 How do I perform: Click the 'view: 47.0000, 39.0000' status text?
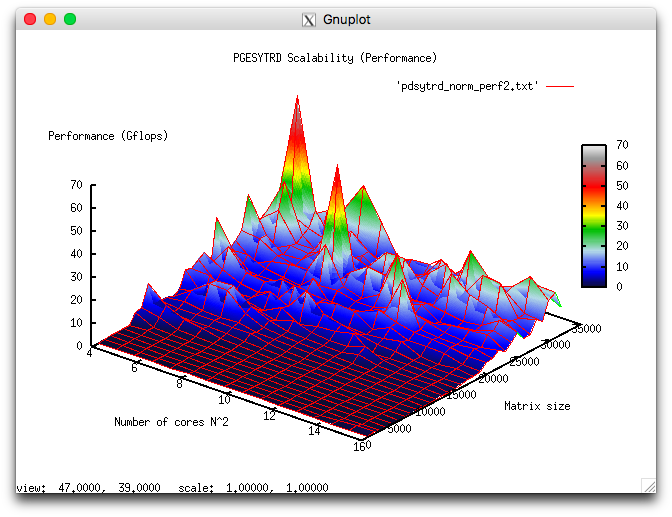coord(88,487)
